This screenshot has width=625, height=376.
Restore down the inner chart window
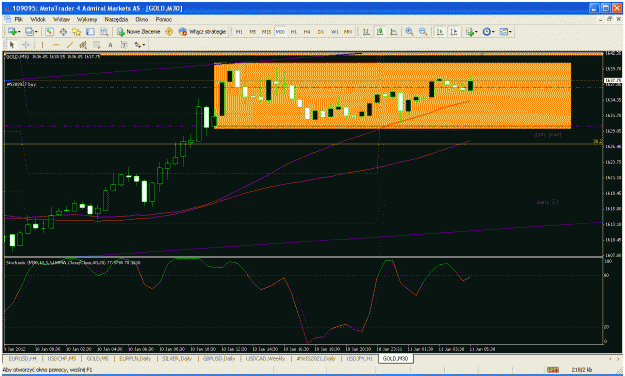coord(609,19)
